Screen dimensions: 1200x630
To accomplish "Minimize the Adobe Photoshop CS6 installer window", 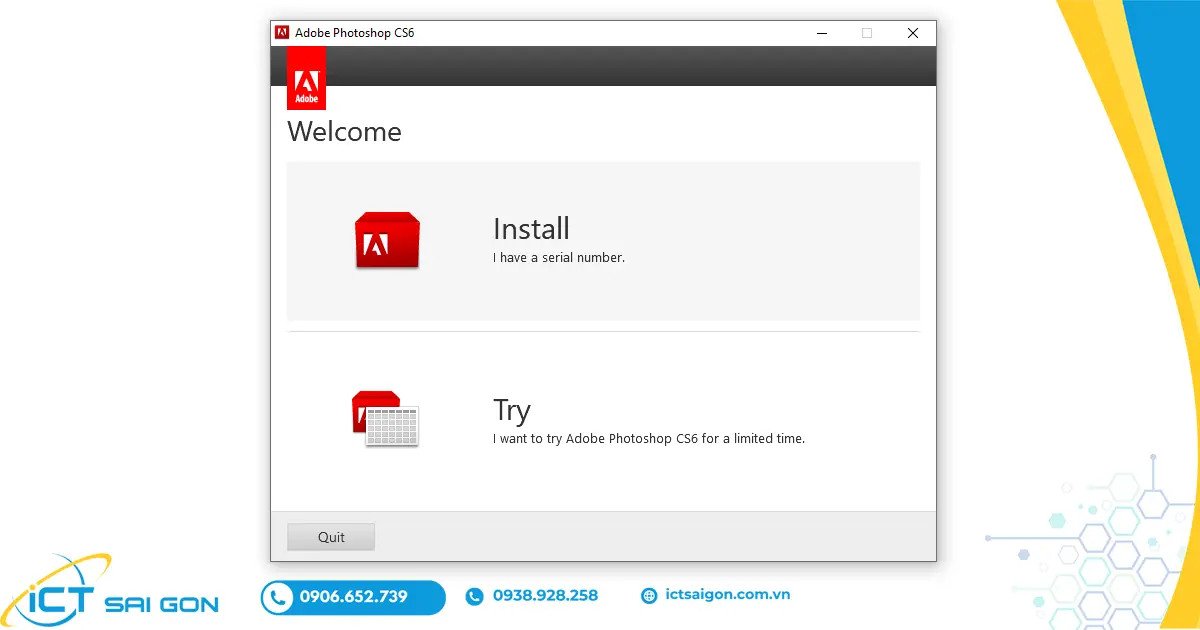I will click(x=821, y=33).
